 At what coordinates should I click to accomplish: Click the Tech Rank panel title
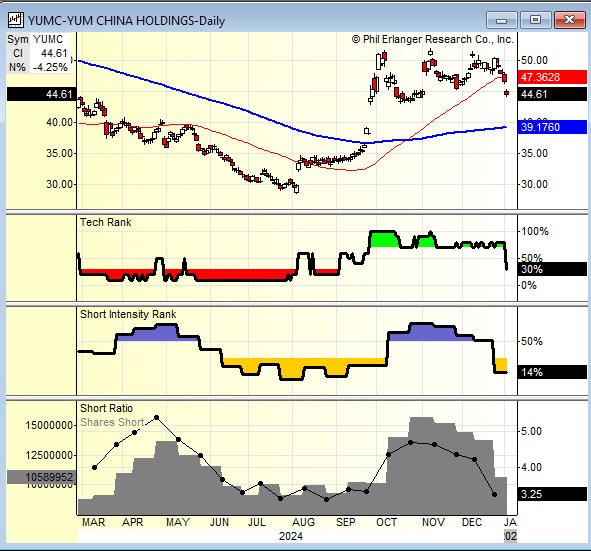point(106,222)
